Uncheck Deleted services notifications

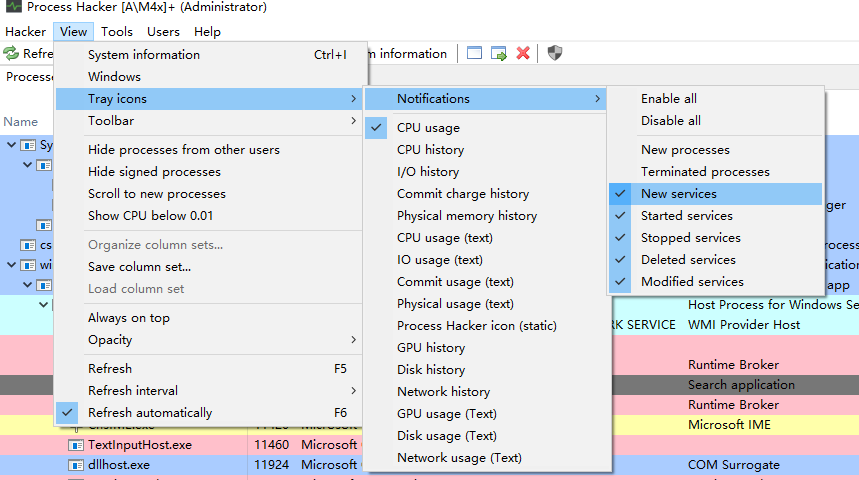pos(715,260)
